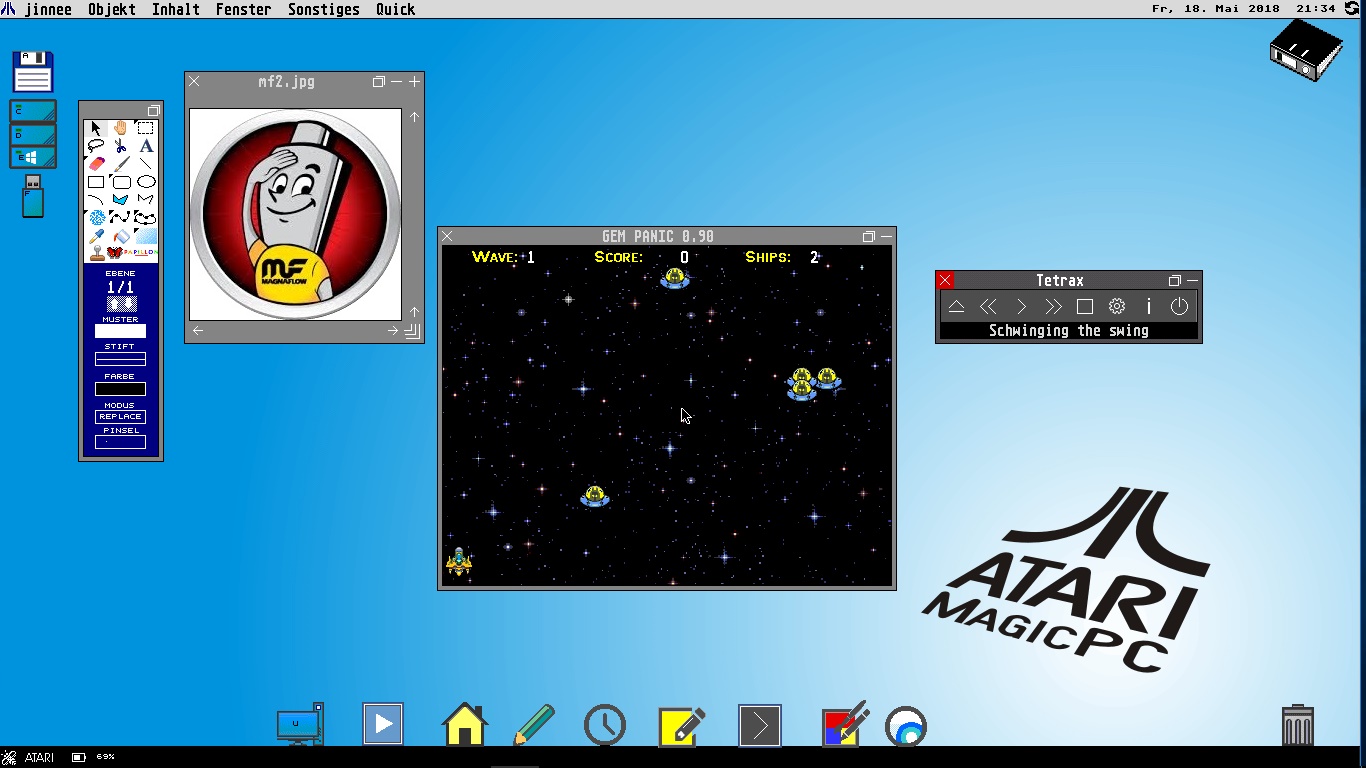This screenshot has height=768, width=1366.
Task: Pick the blue gradient tool
Action: (146, 236)
